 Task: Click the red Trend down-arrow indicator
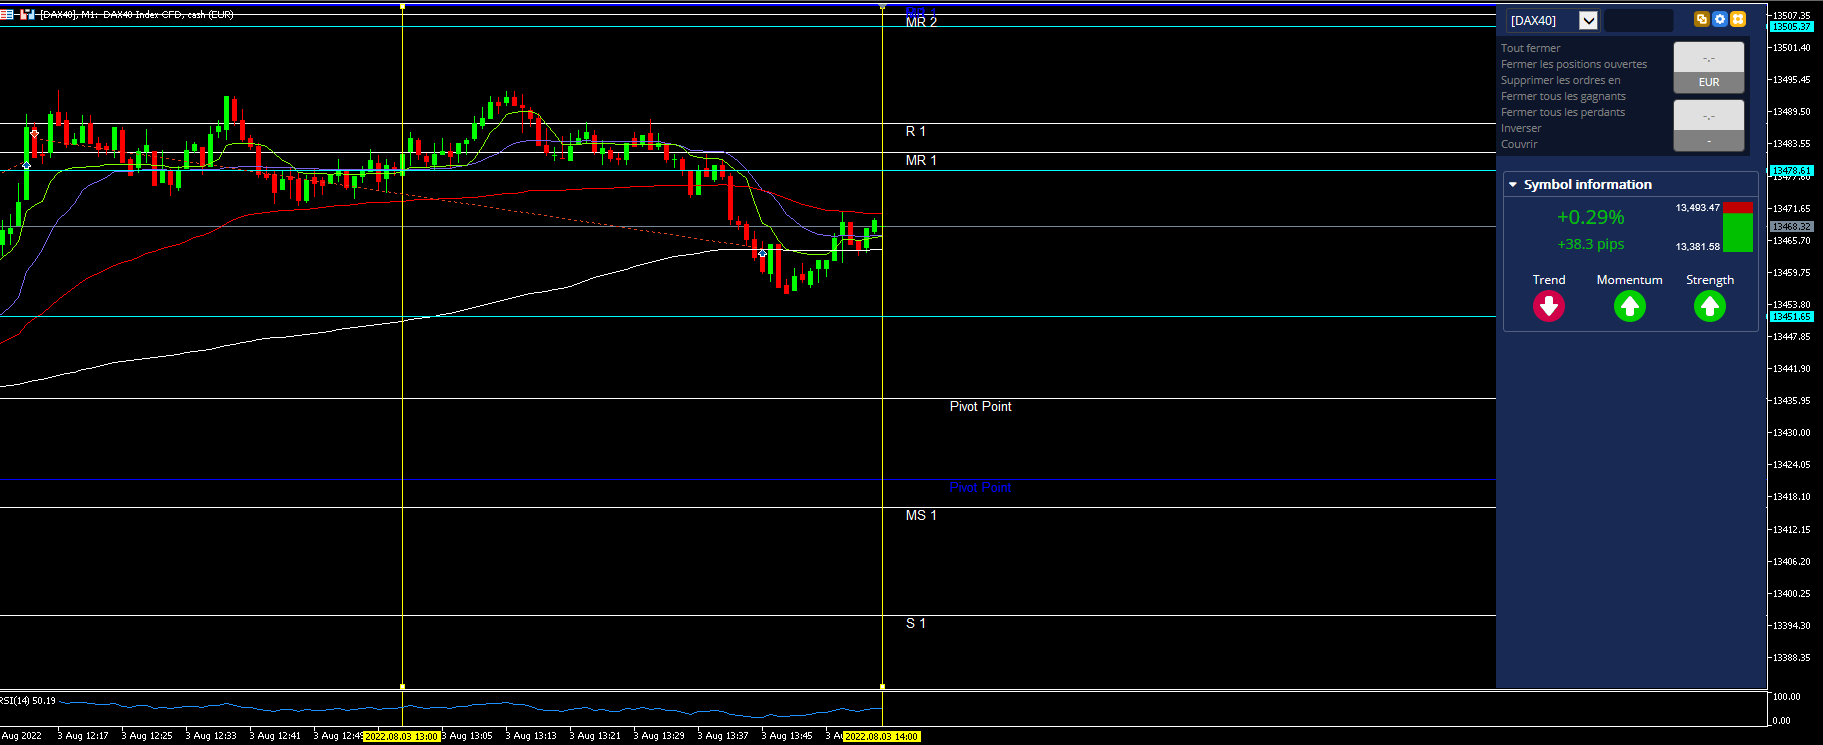pos(1549,306)
